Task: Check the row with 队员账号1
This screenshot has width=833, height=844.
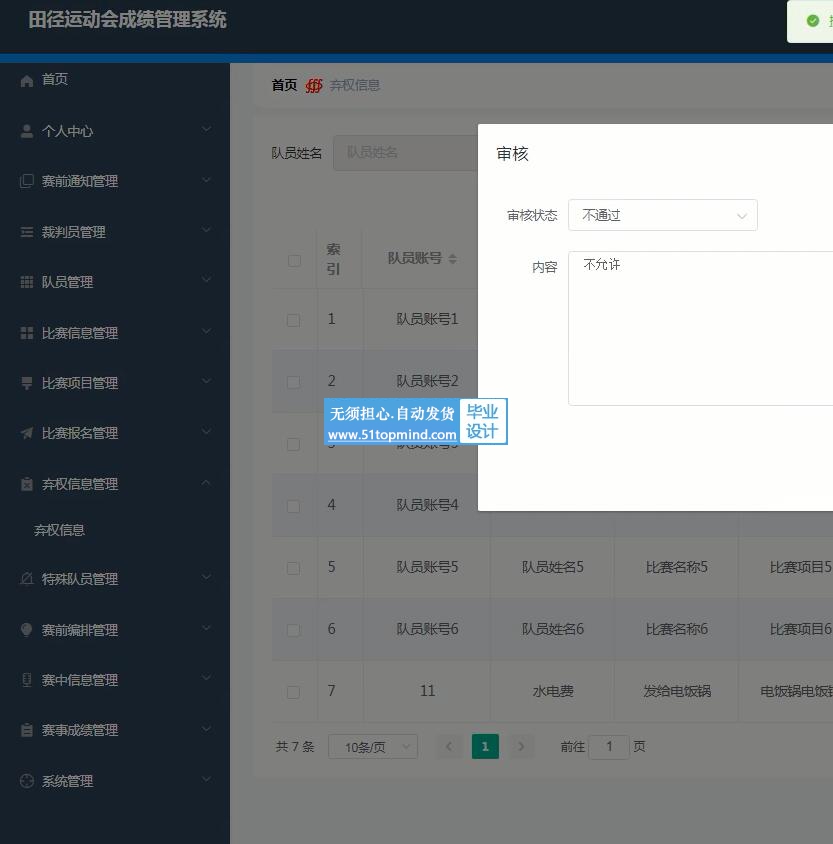Action: tap(293, 320)
